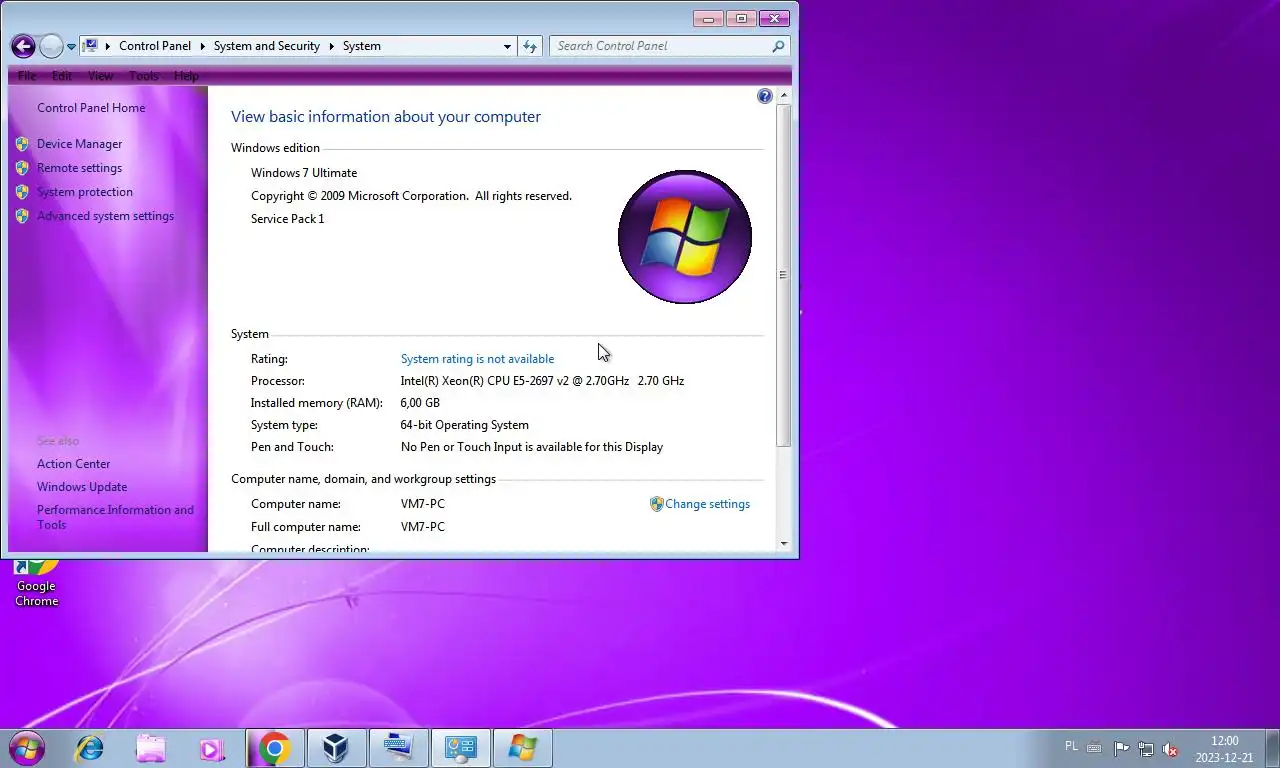Viewport: 1280px width, 768px height.
Task: Open Advanced system settings
Action: pyautogui.click(x=105, y=216)
